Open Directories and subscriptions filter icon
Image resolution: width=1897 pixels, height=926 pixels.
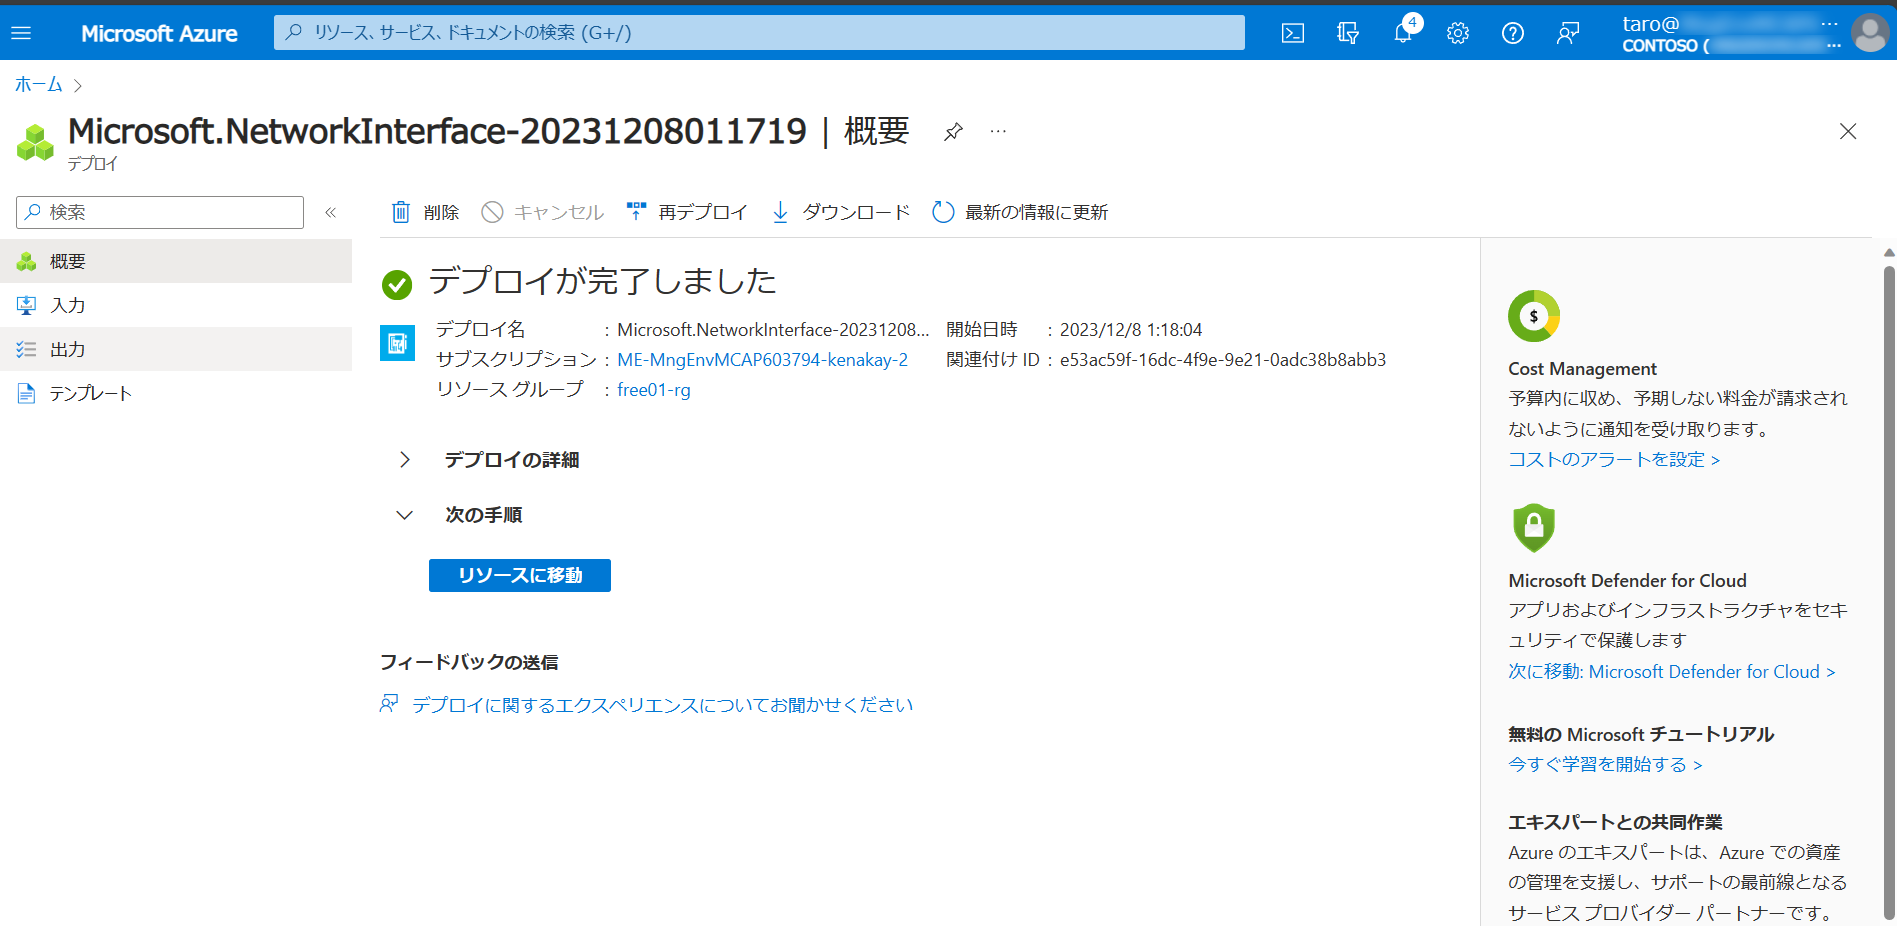[1347, 33]
